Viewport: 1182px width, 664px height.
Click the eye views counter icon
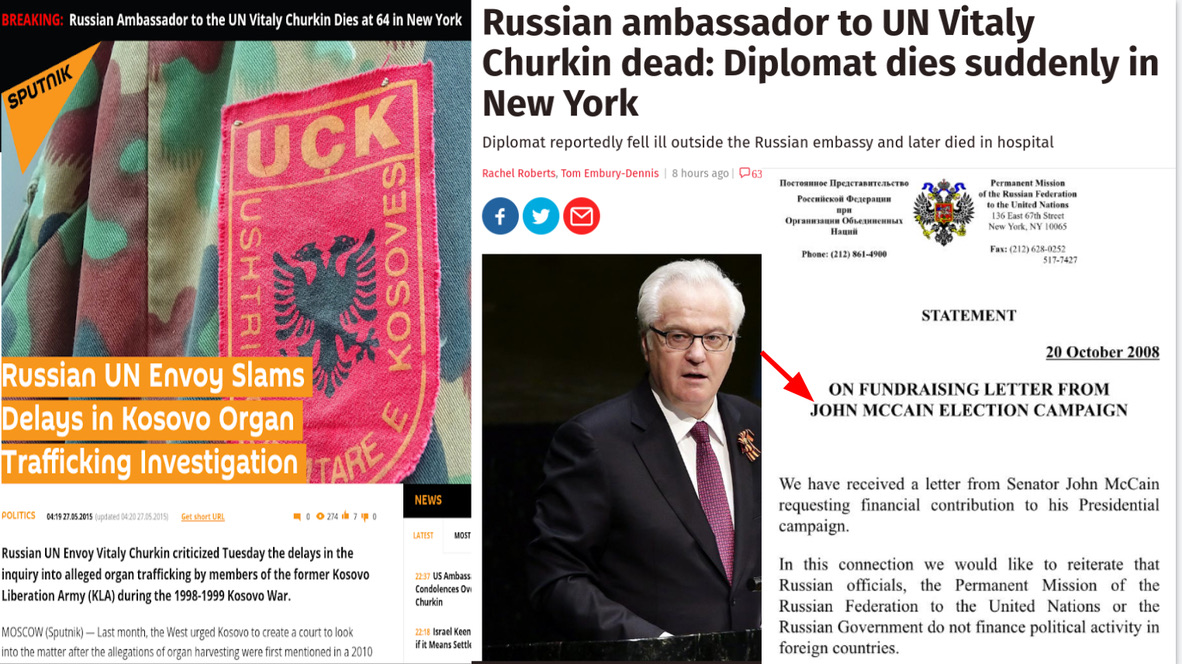(x=320, y=516)
